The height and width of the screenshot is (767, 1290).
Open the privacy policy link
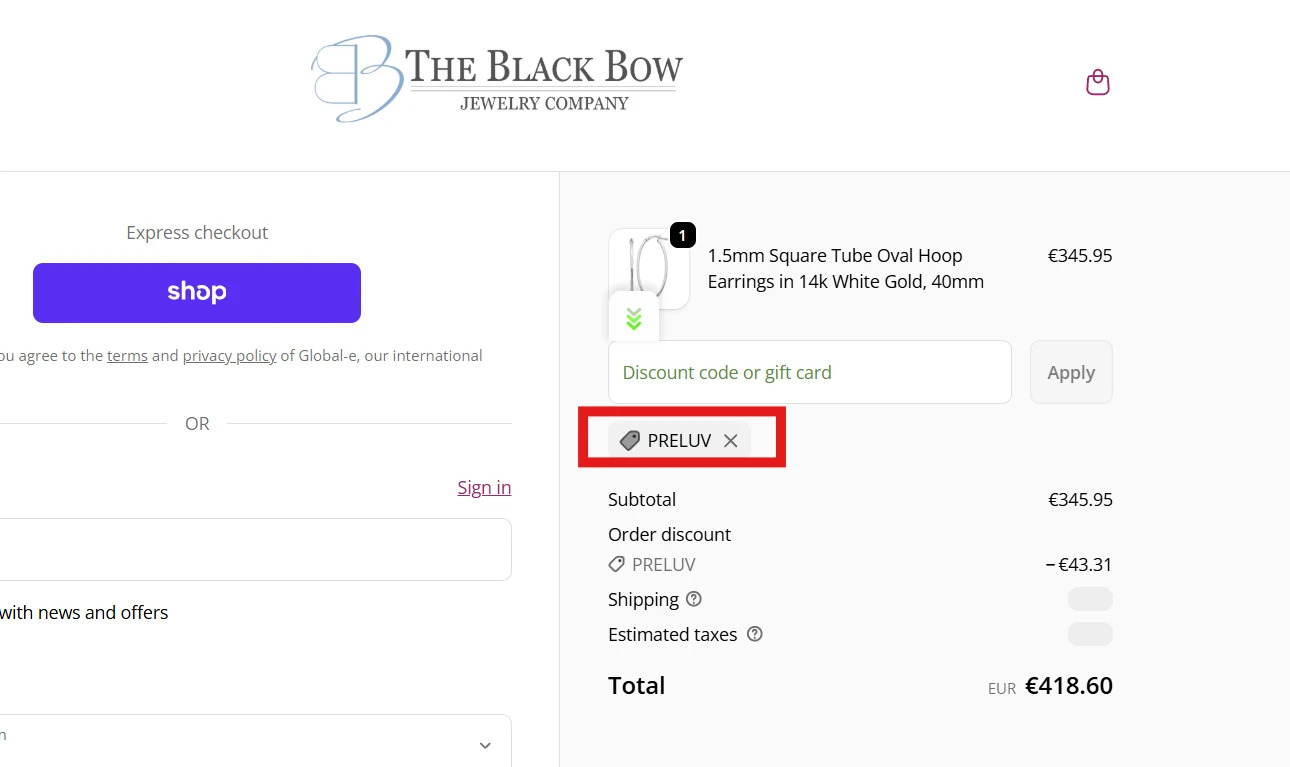click(x=229, y=355)
